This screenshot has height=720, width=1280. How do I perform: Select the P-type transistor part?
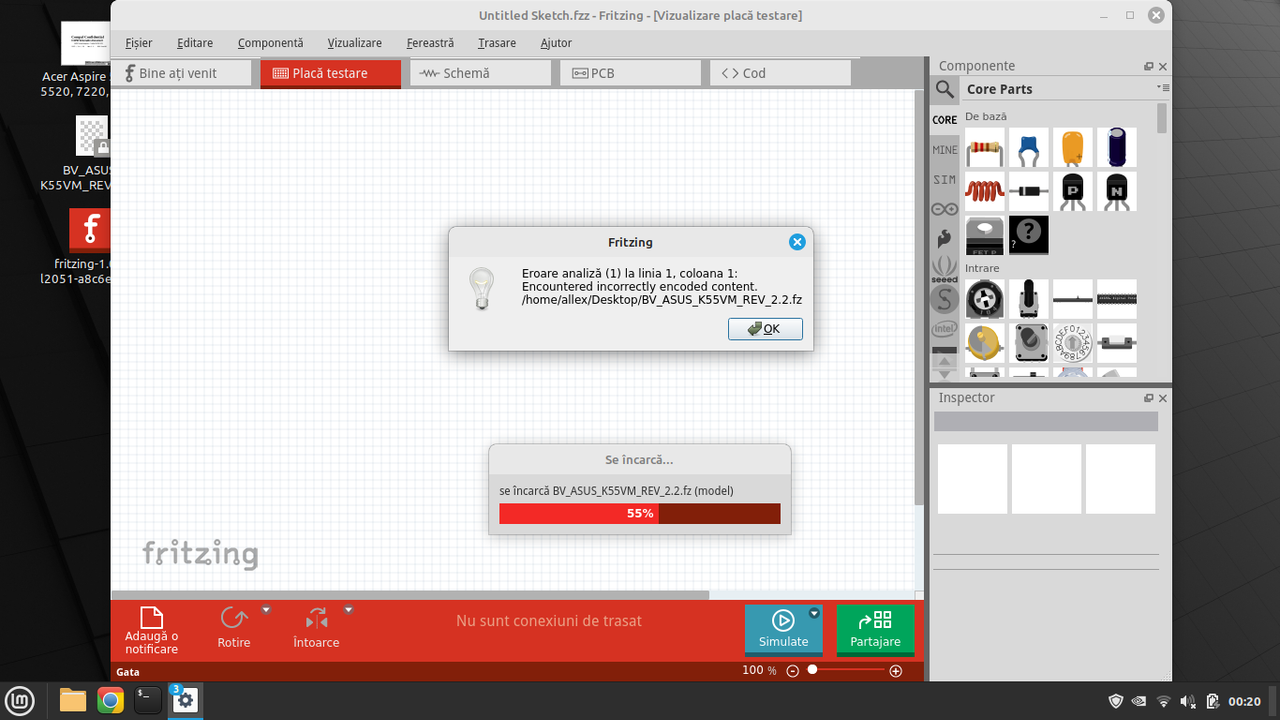click(x=1073, y=191)
